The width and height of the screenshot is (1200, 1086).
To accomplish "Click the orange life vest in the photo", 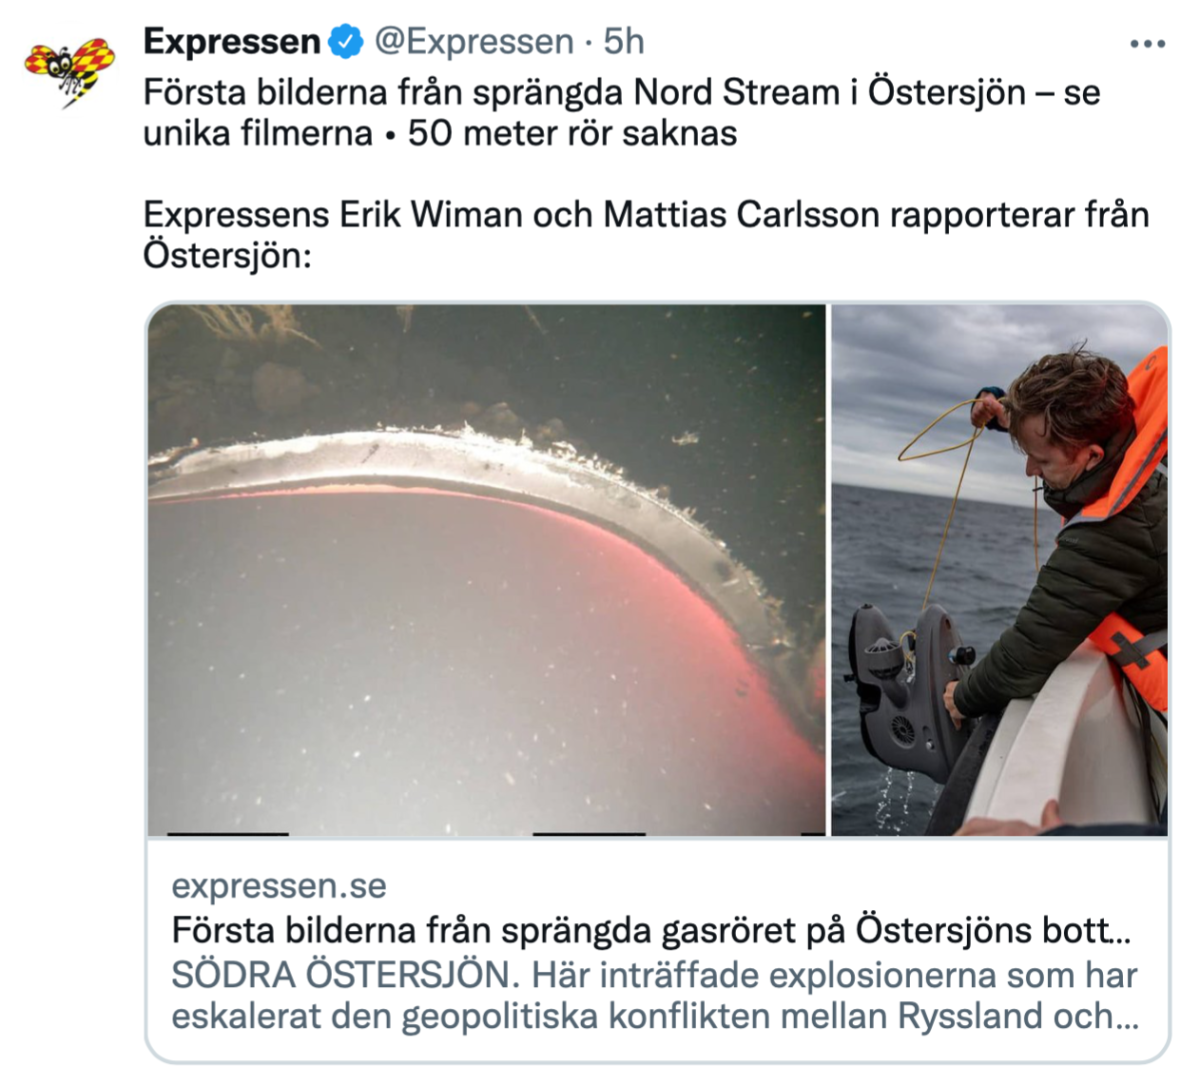I will (1128, 520).
